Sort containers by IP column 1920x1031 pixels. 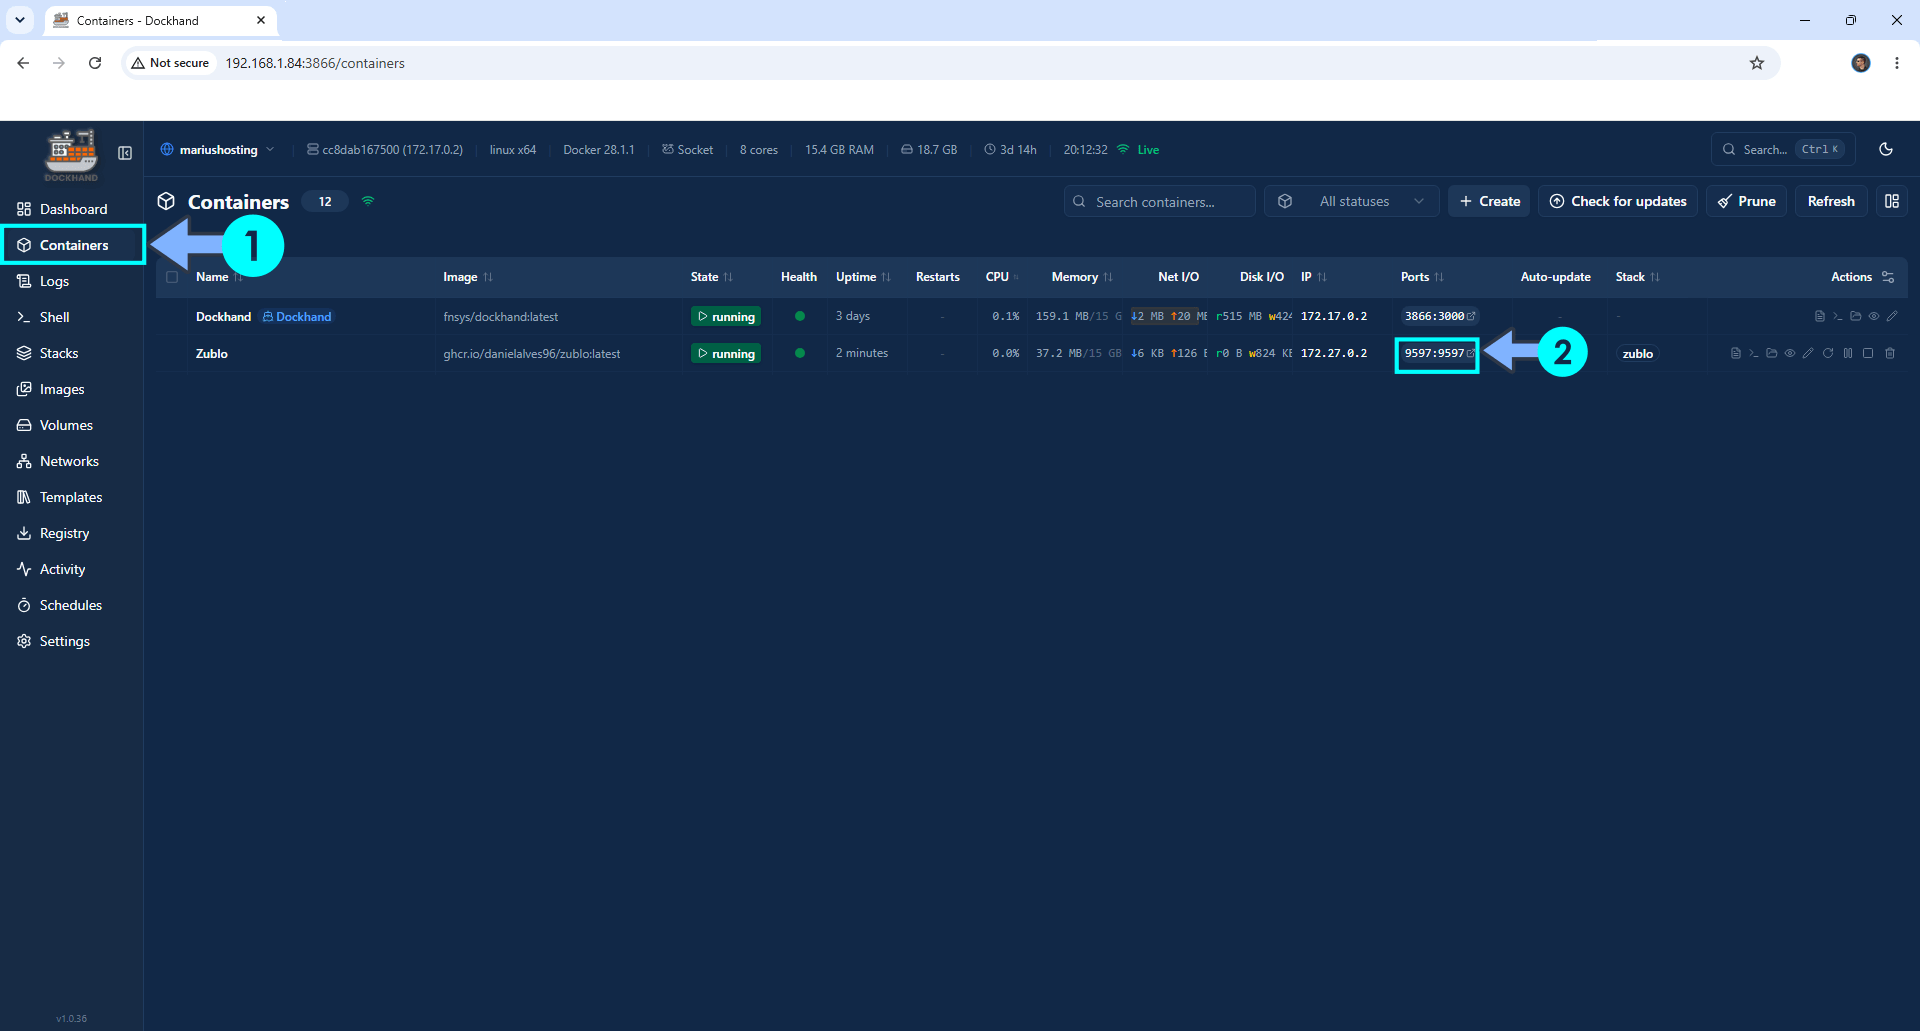(1313, 277)
